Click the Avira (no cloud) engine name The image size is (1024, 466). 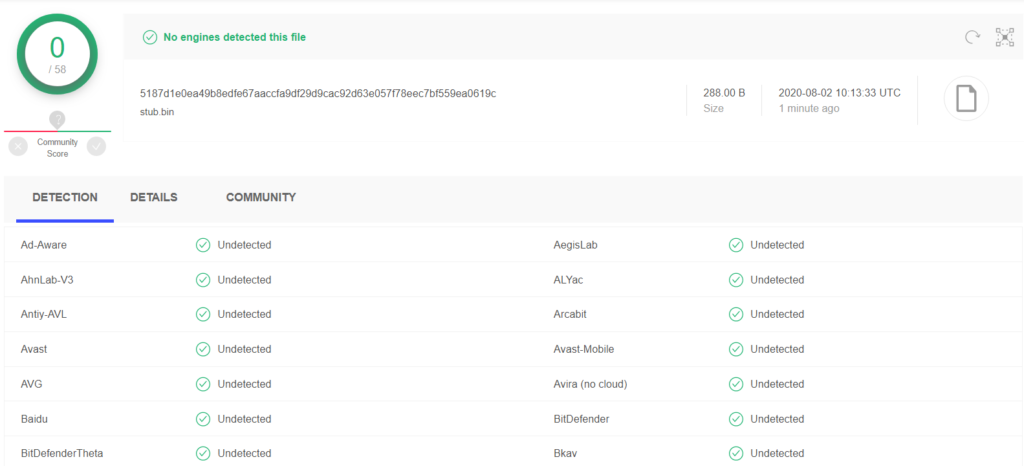click(x=590, y=384)
